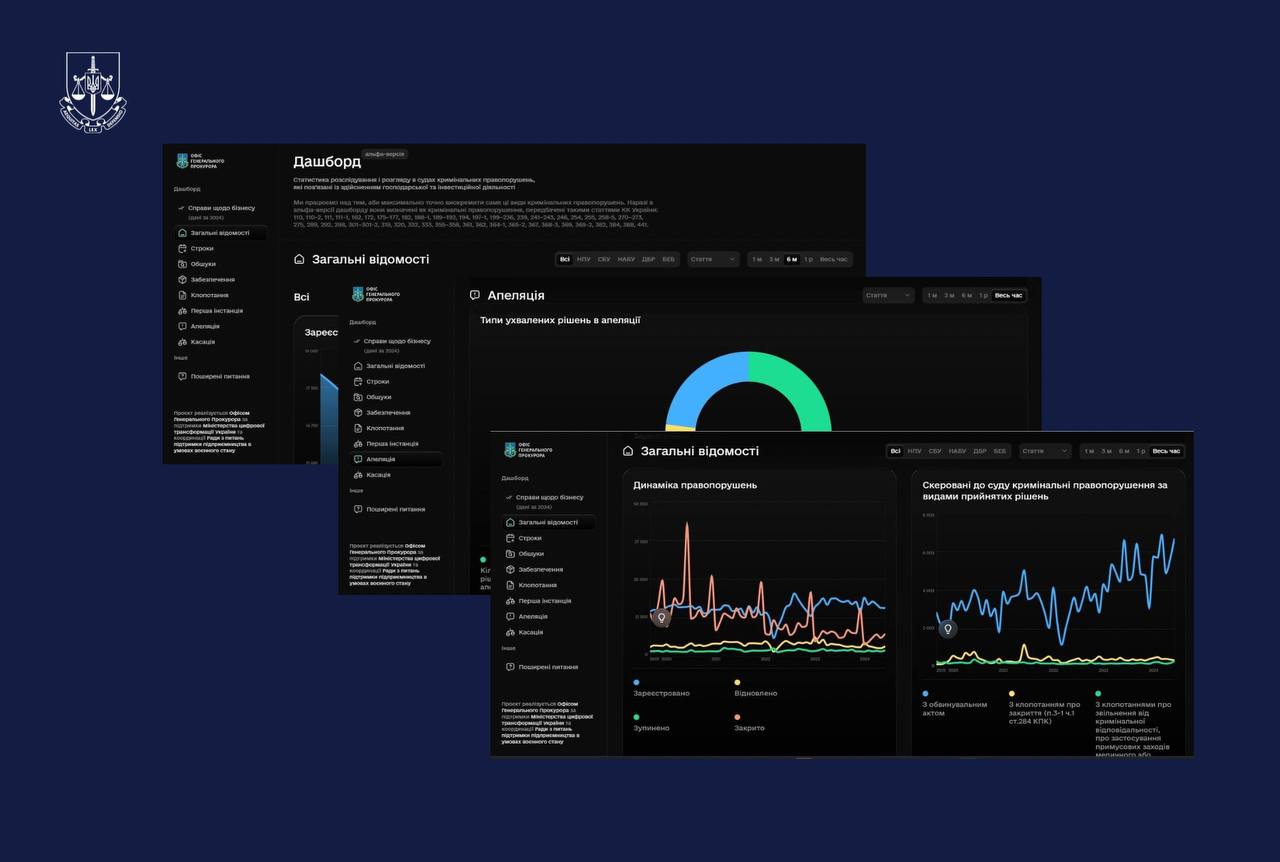Select Весь час period in front window

pos(1166,451)
